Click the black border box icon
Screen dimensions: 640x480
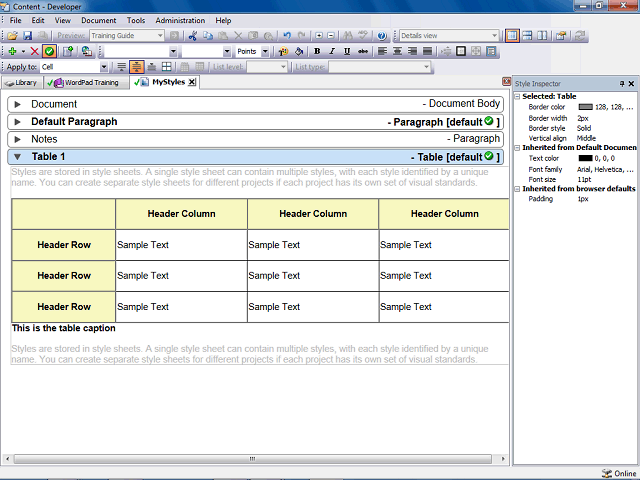[461, 51]
